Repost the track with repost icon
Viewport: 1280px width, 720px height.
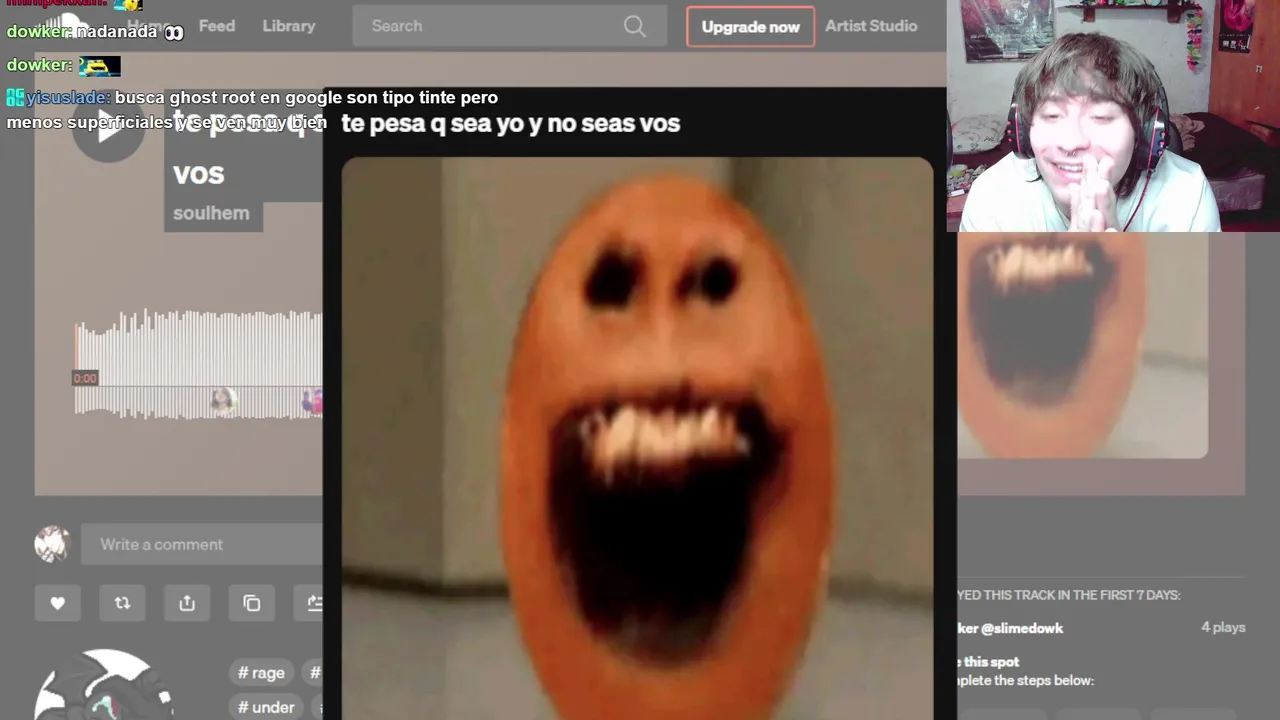point(122,603)
